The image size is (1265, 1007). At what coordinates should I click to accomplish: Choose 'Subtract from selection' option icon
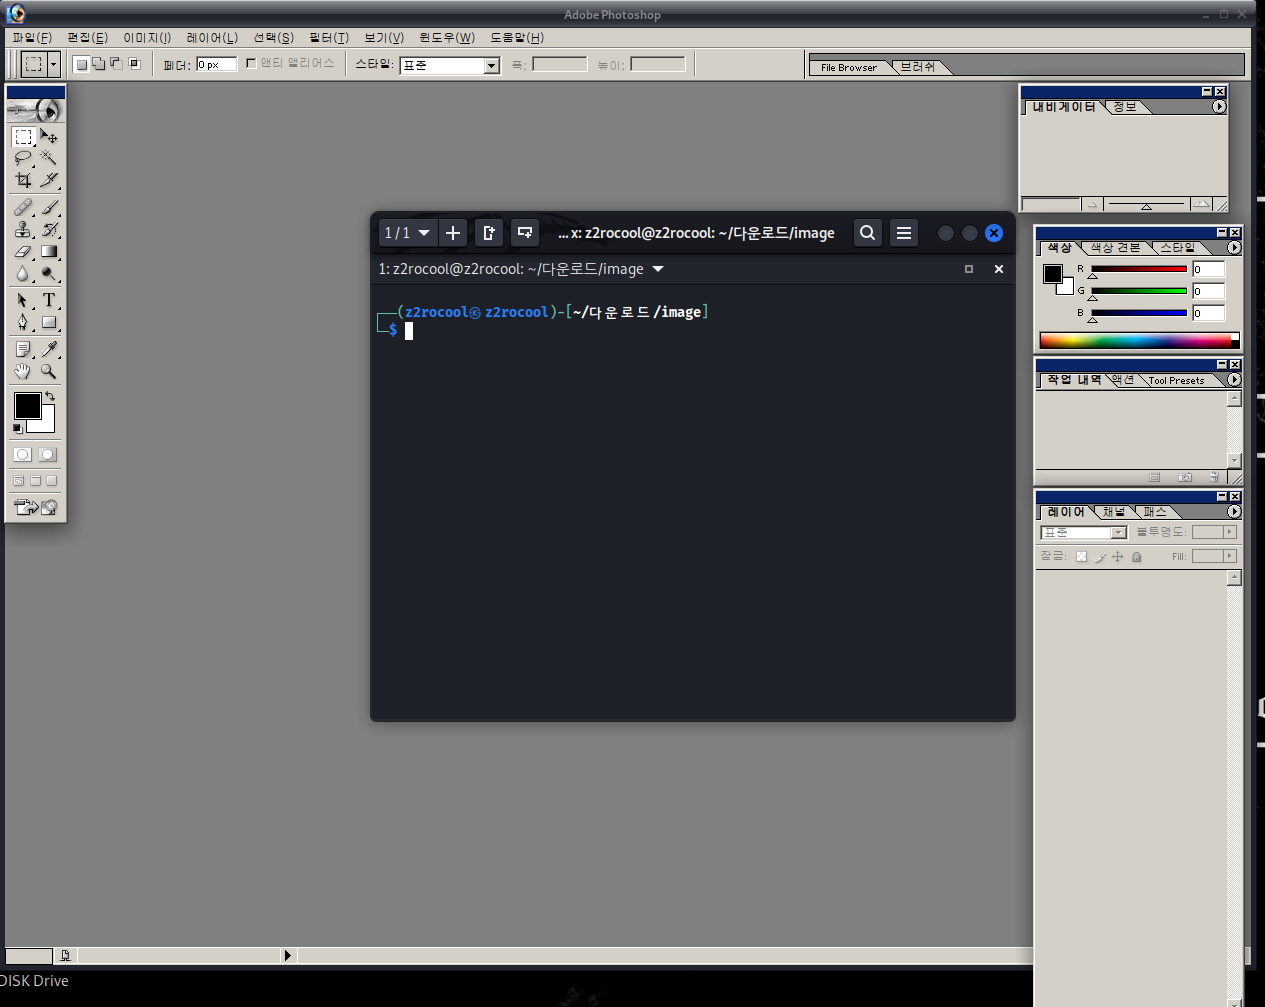coord(116,63)
